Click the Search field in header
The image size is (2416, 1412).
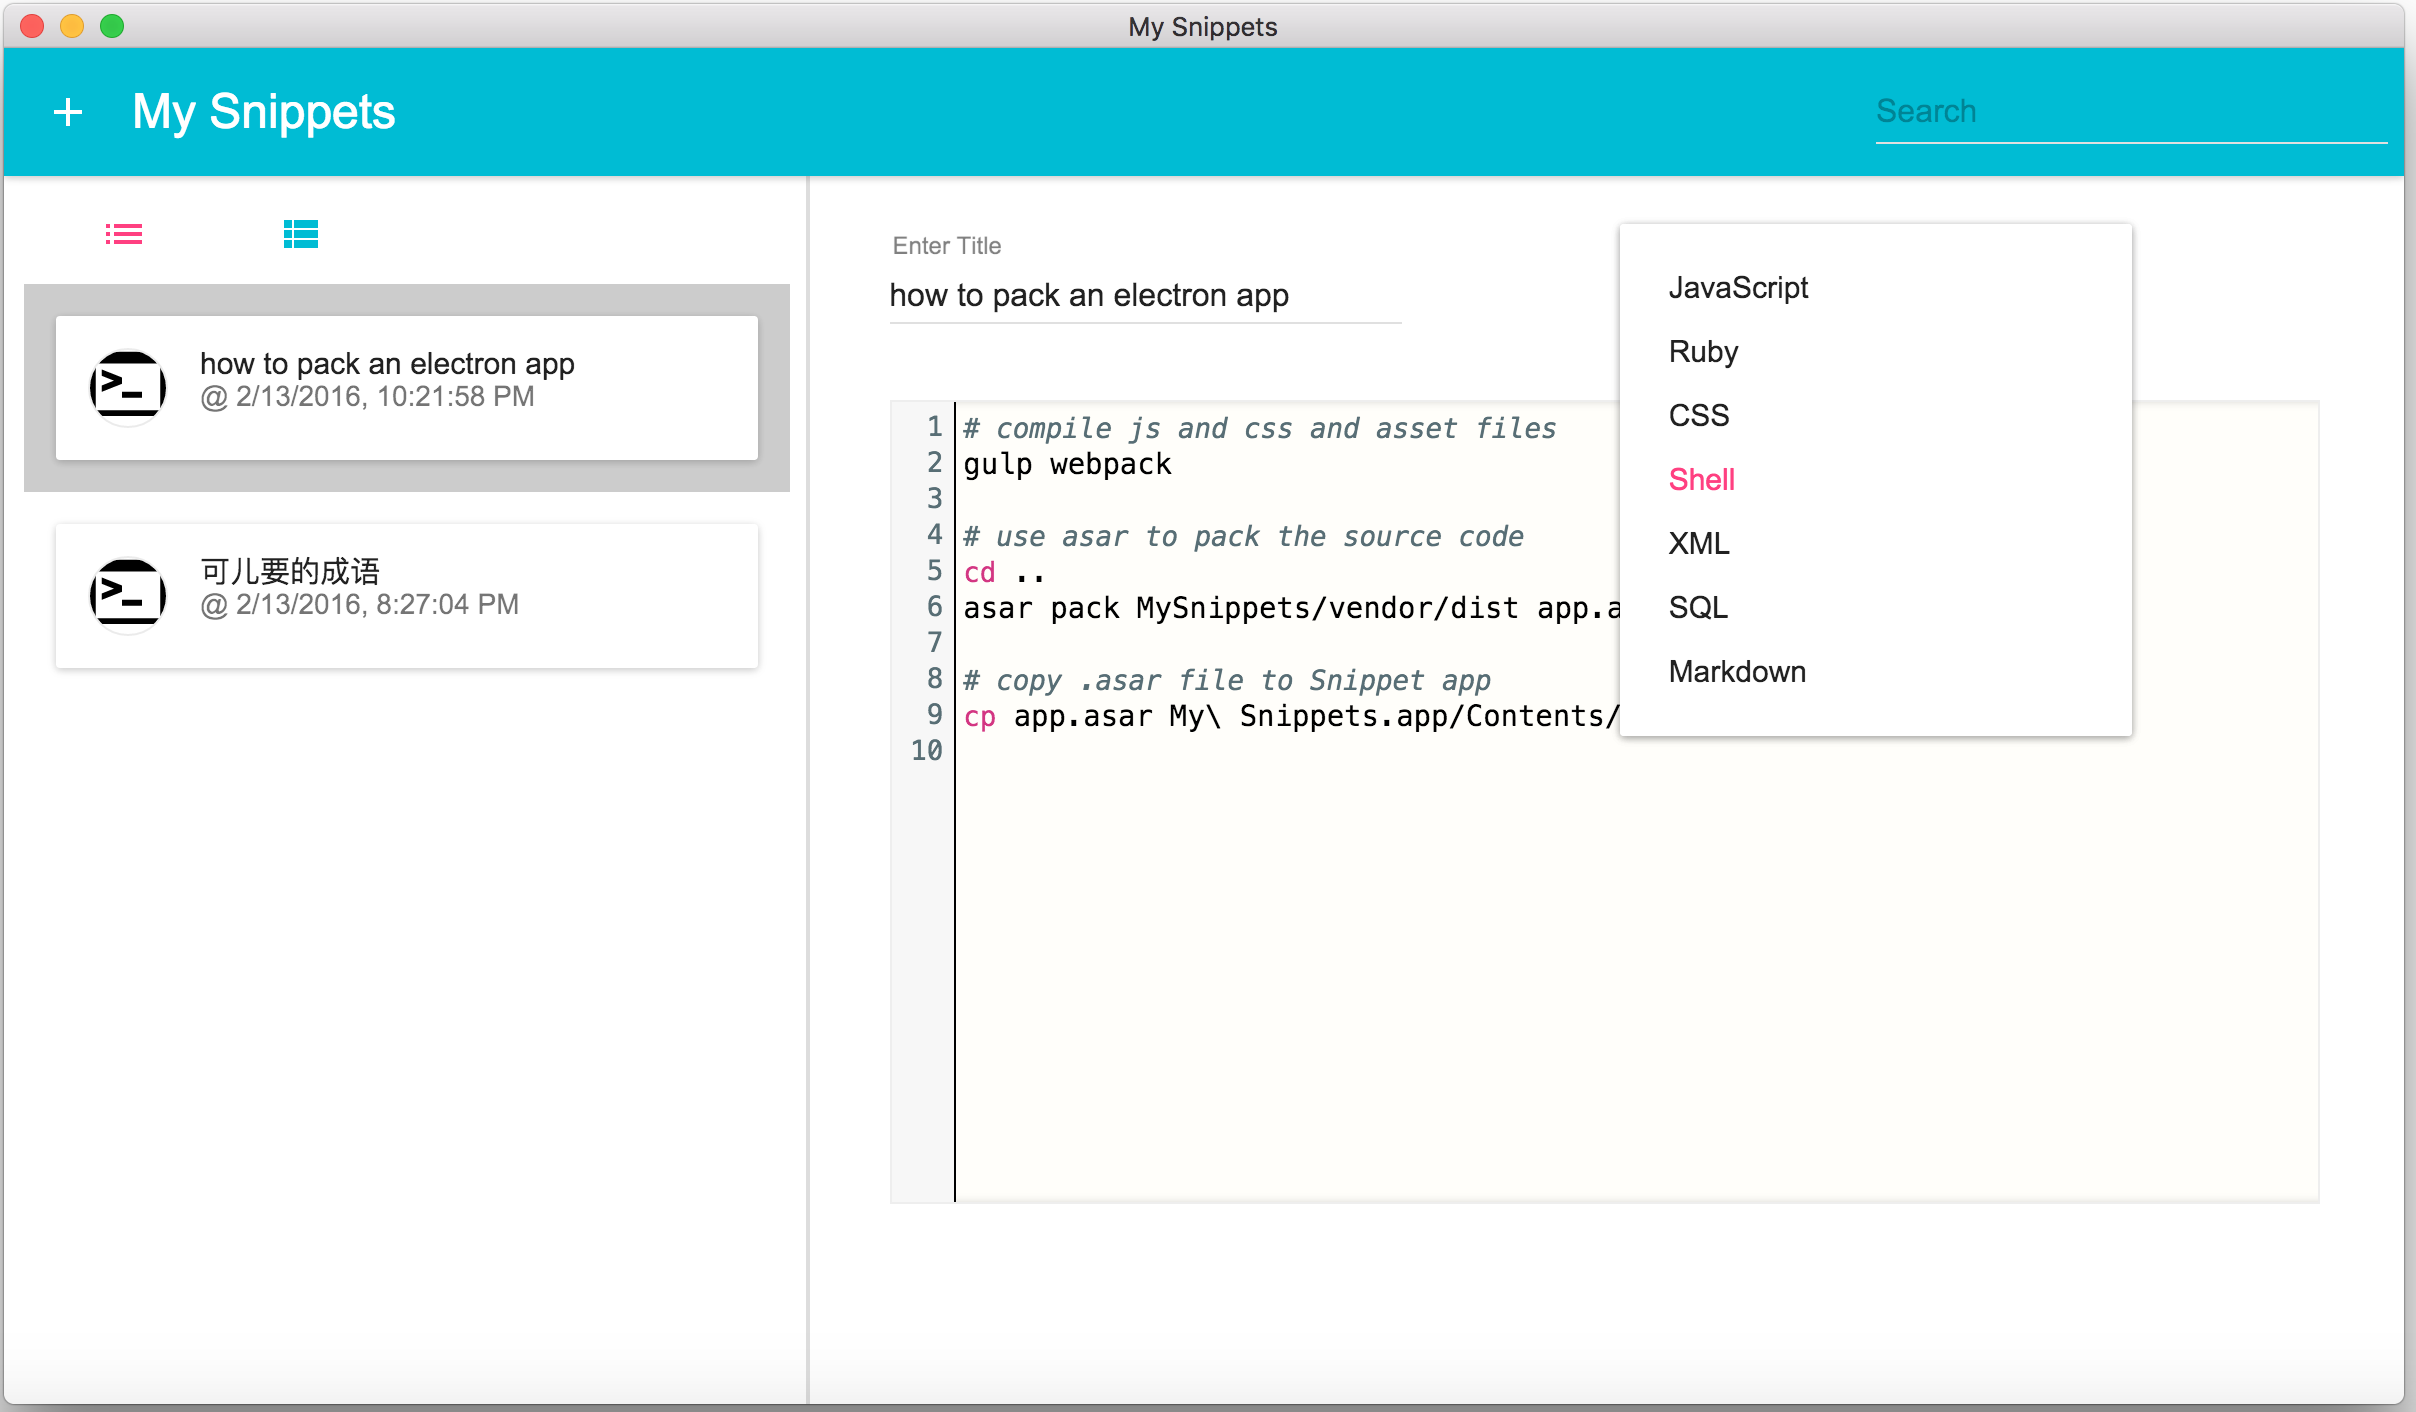(x=2130, y=112)
